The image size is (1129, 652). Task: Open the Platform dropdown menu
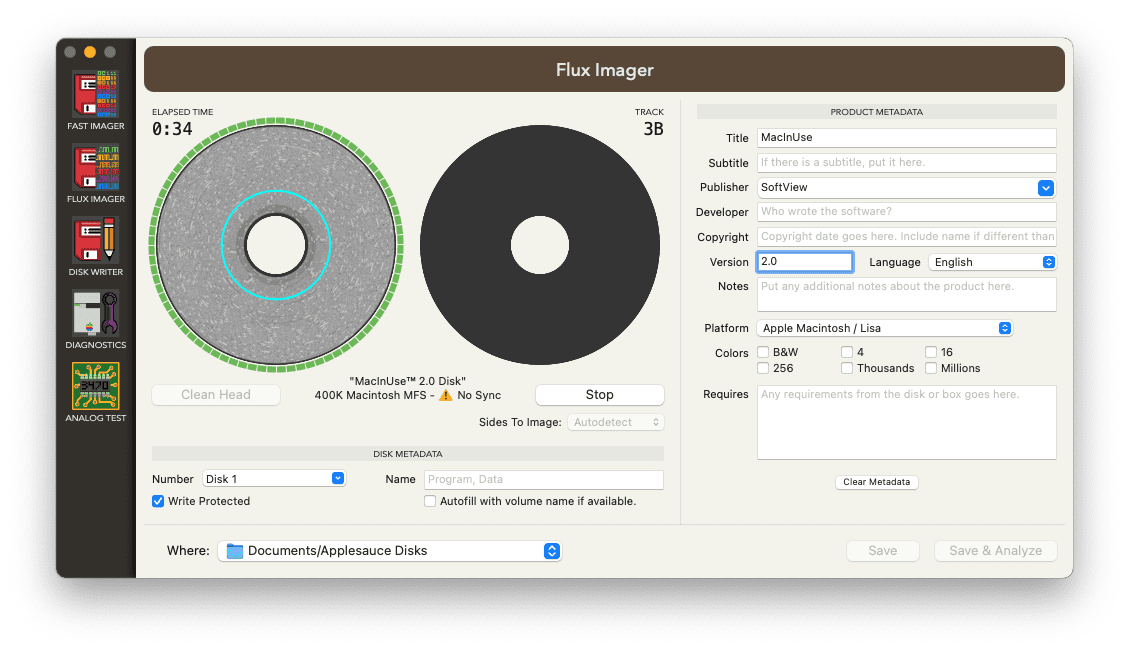(884, 328)
